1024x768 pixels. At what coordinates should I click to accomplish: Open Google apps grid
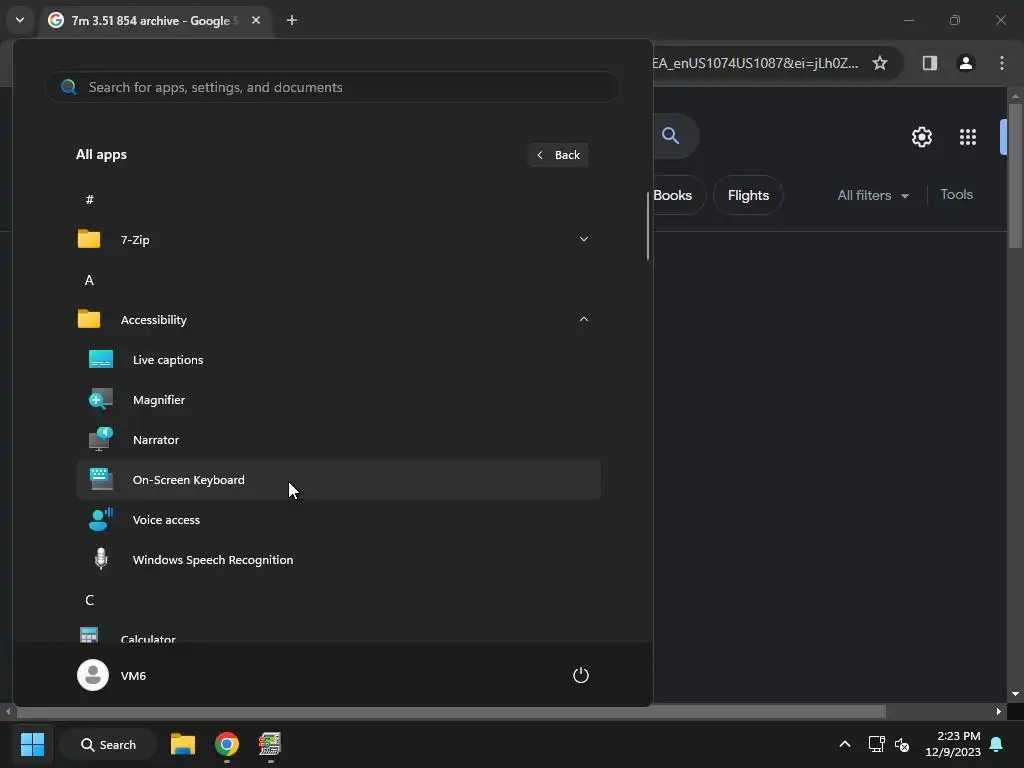(968, 137)
